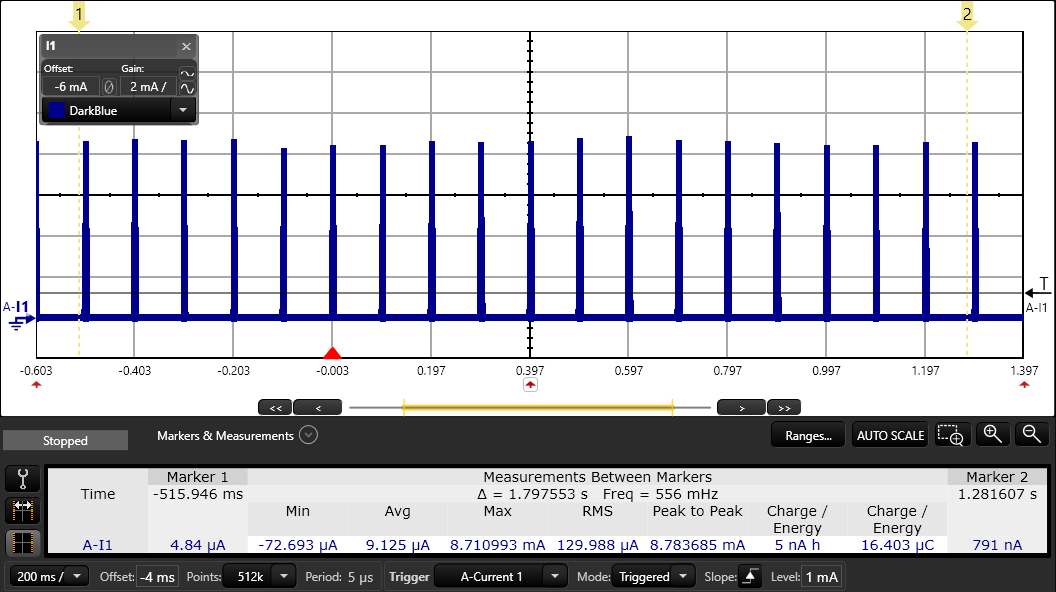Open the Ranges... dialog

click(x=807, y=434)
